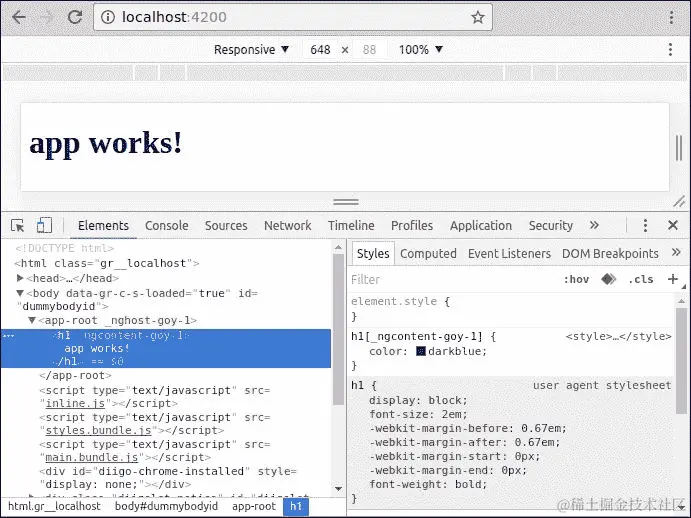The height and width of the screenshot is (518, 691).
Task: Select the html class="gr__localhost" row
Action: [x=107, y=263]
